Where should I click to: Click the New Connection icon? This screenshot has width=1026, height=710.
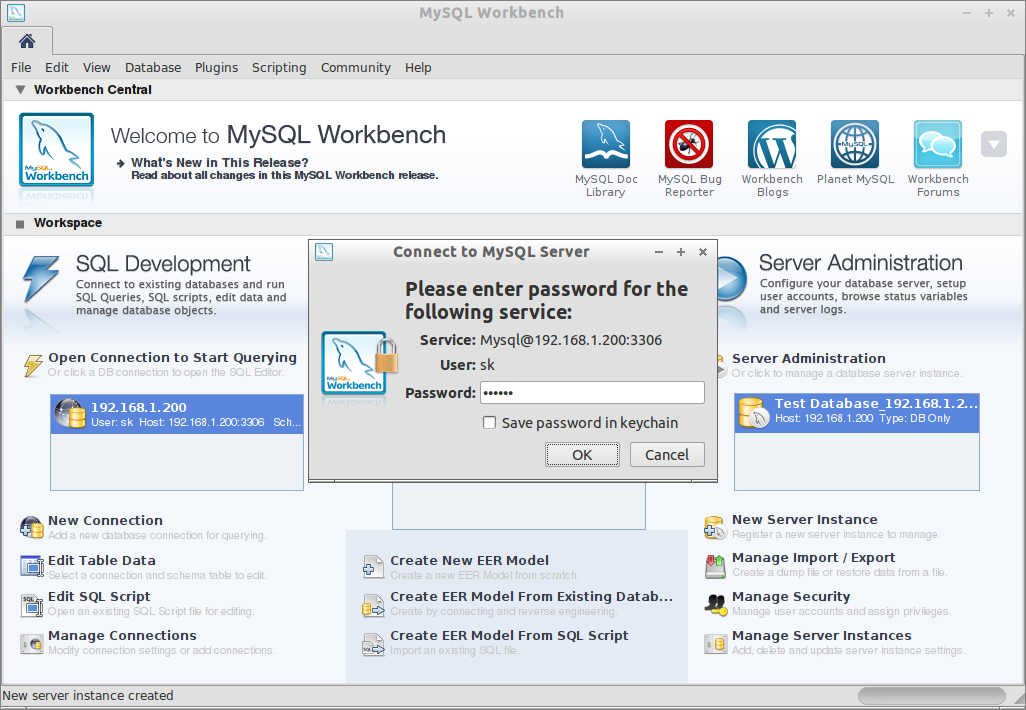(31, 527)
